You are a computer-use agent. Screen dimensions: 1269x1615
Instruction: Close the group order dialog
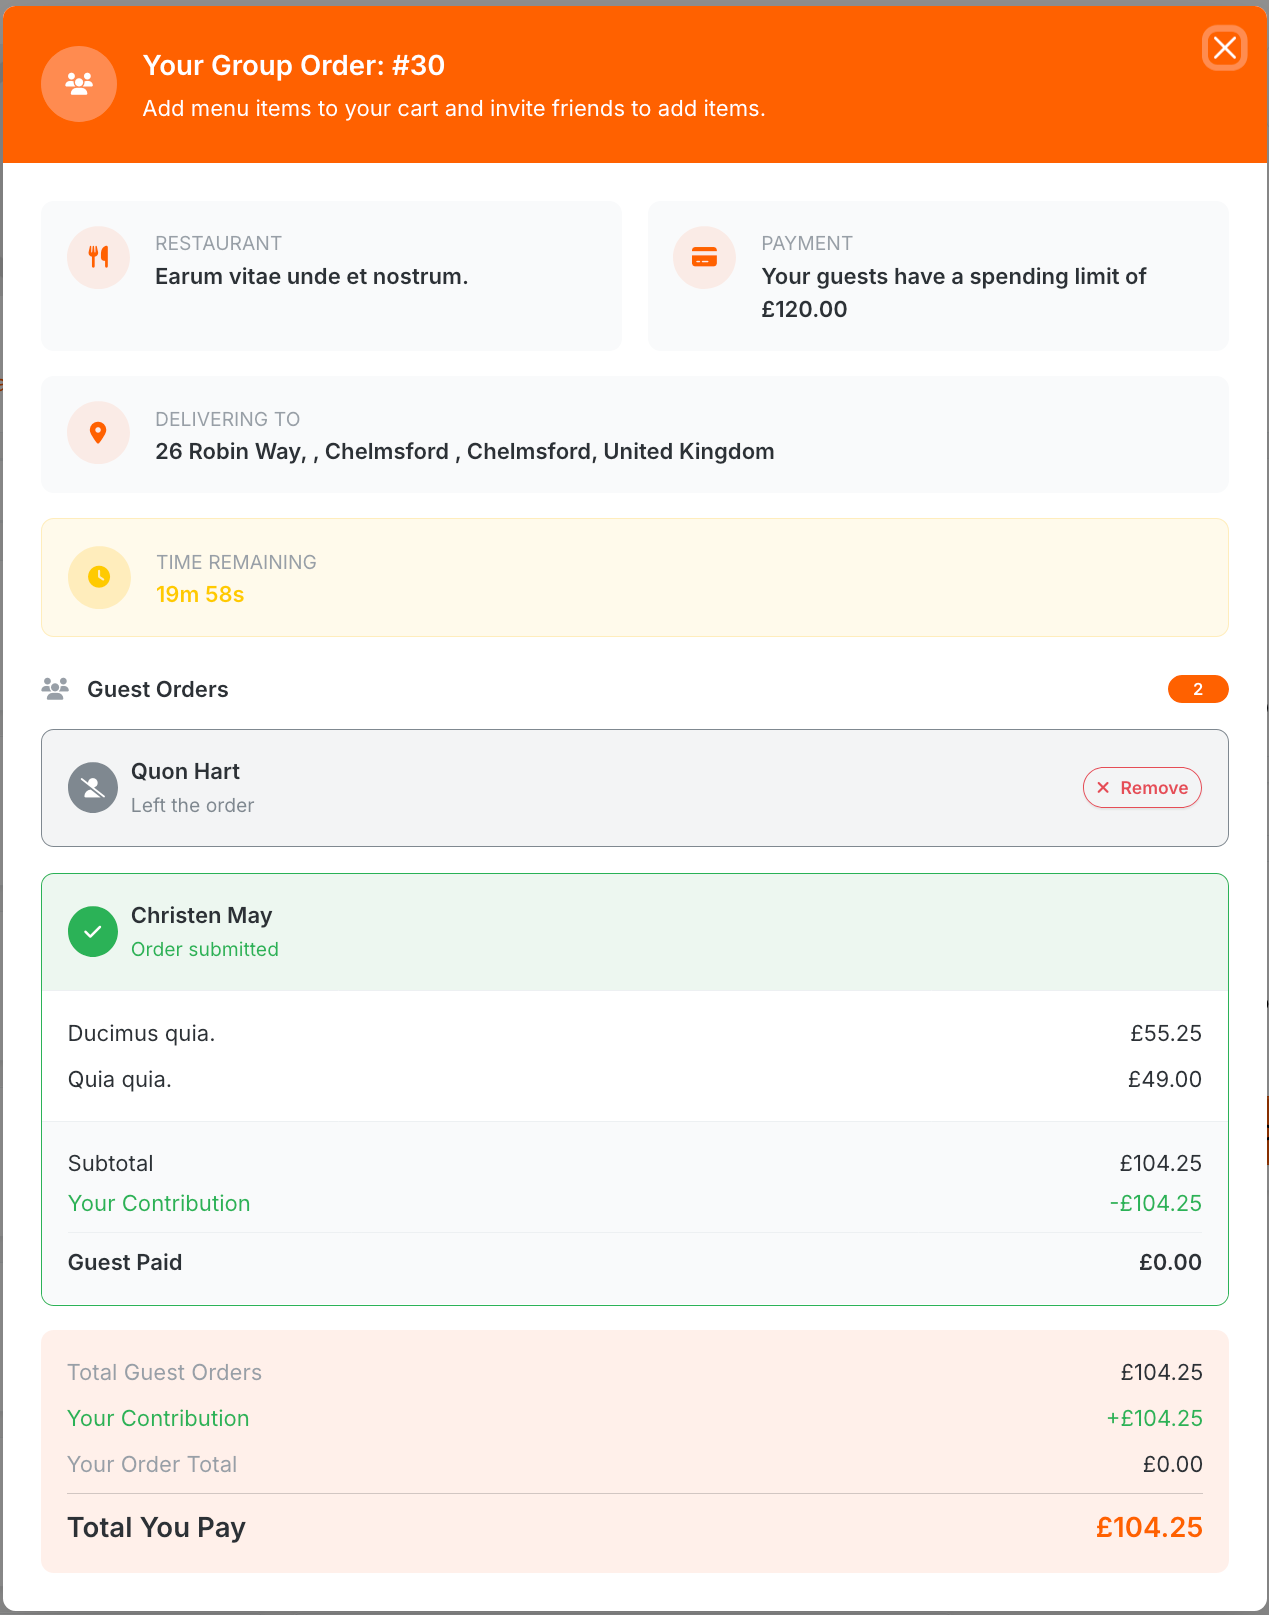(1225, 48)
